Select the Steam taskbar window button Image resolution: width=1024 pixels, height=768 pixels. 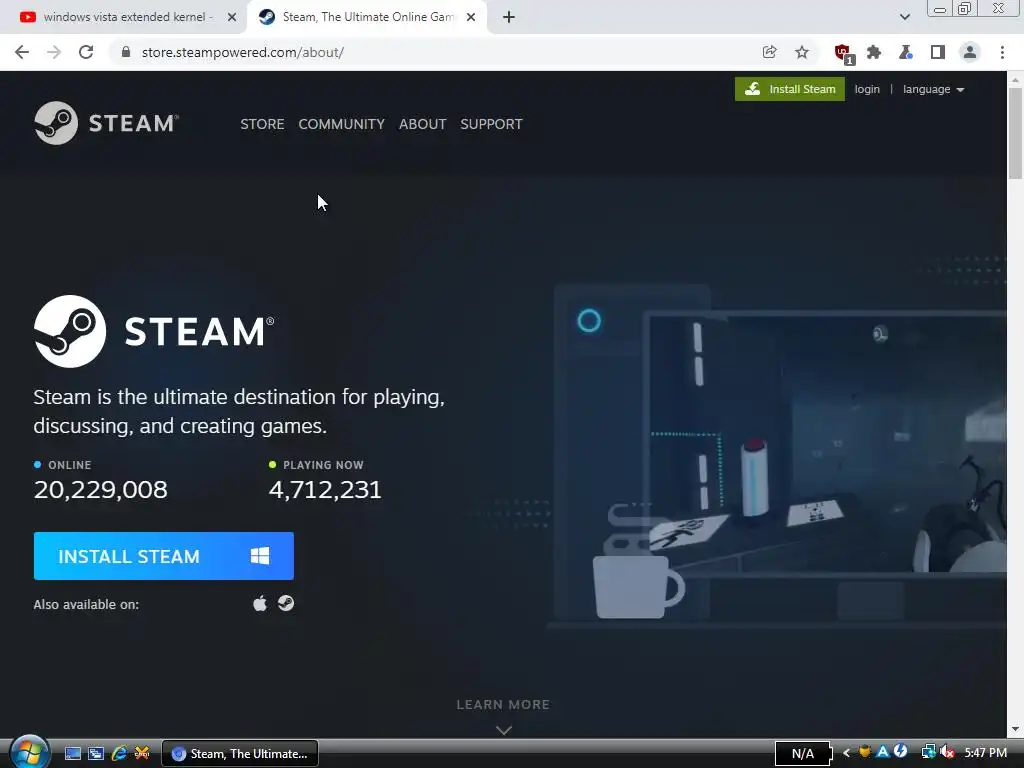pos(240,754)
